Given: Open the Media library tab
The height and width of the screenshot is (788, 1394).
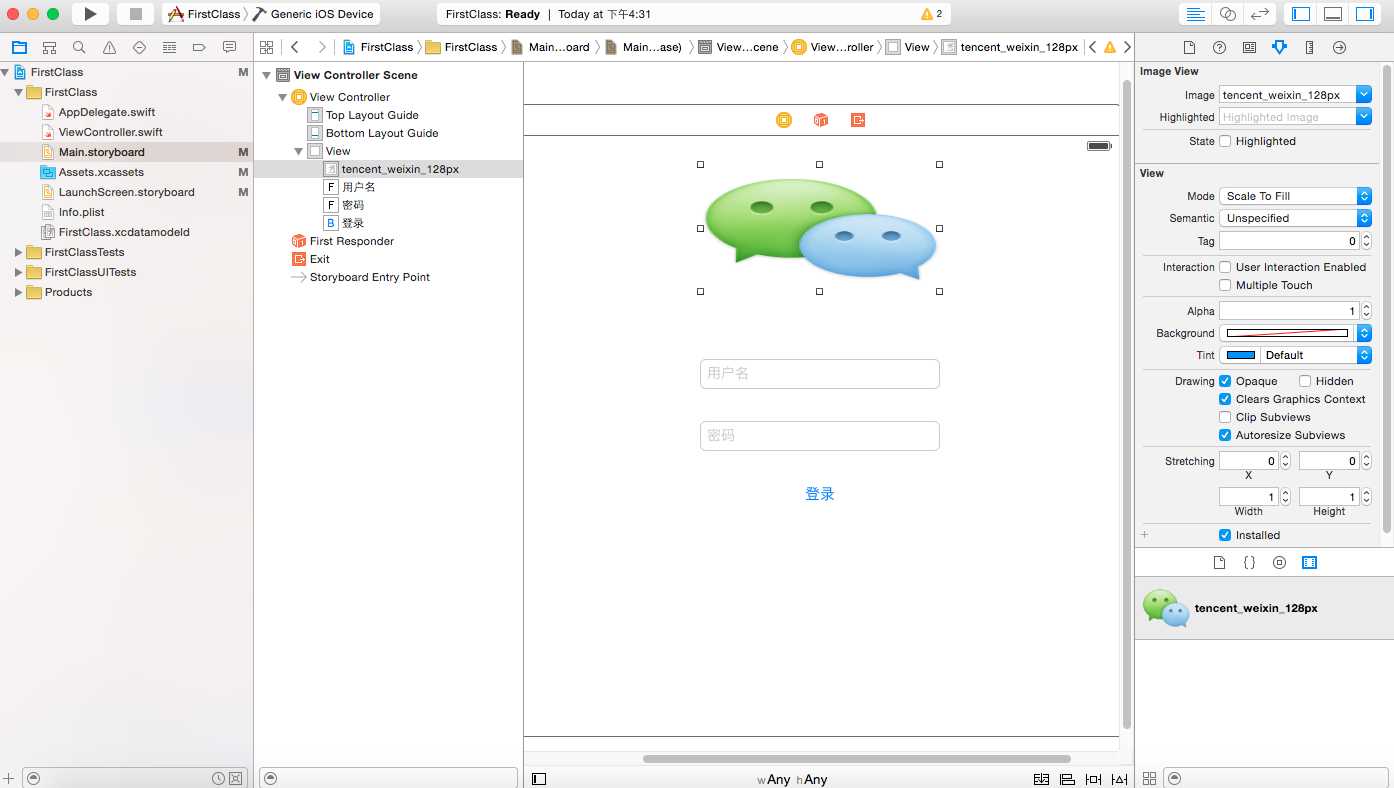Looking at the screenshot, I should (x=1309, y=562).
